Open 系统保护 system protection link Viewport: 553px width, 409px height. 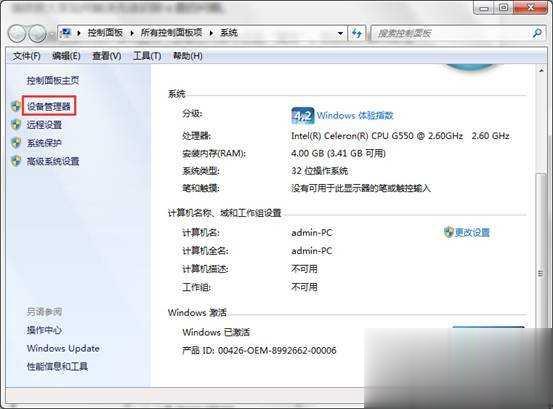tap(44, 143)
